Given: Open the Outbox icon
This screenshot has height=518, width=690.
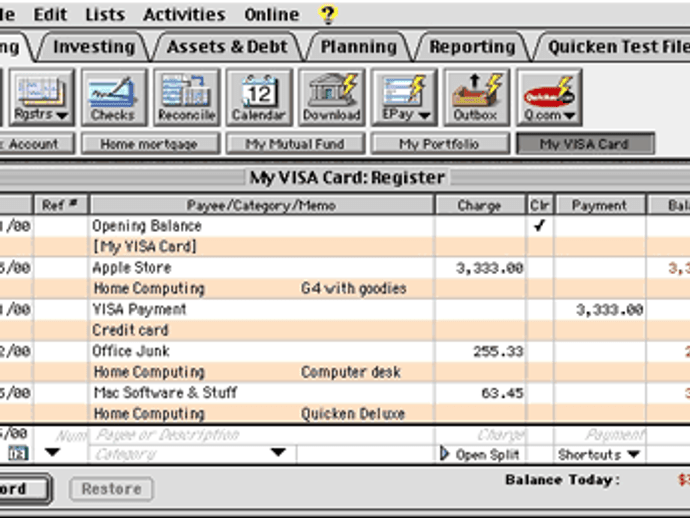Looking at the screenshot, I should (476, 97).
